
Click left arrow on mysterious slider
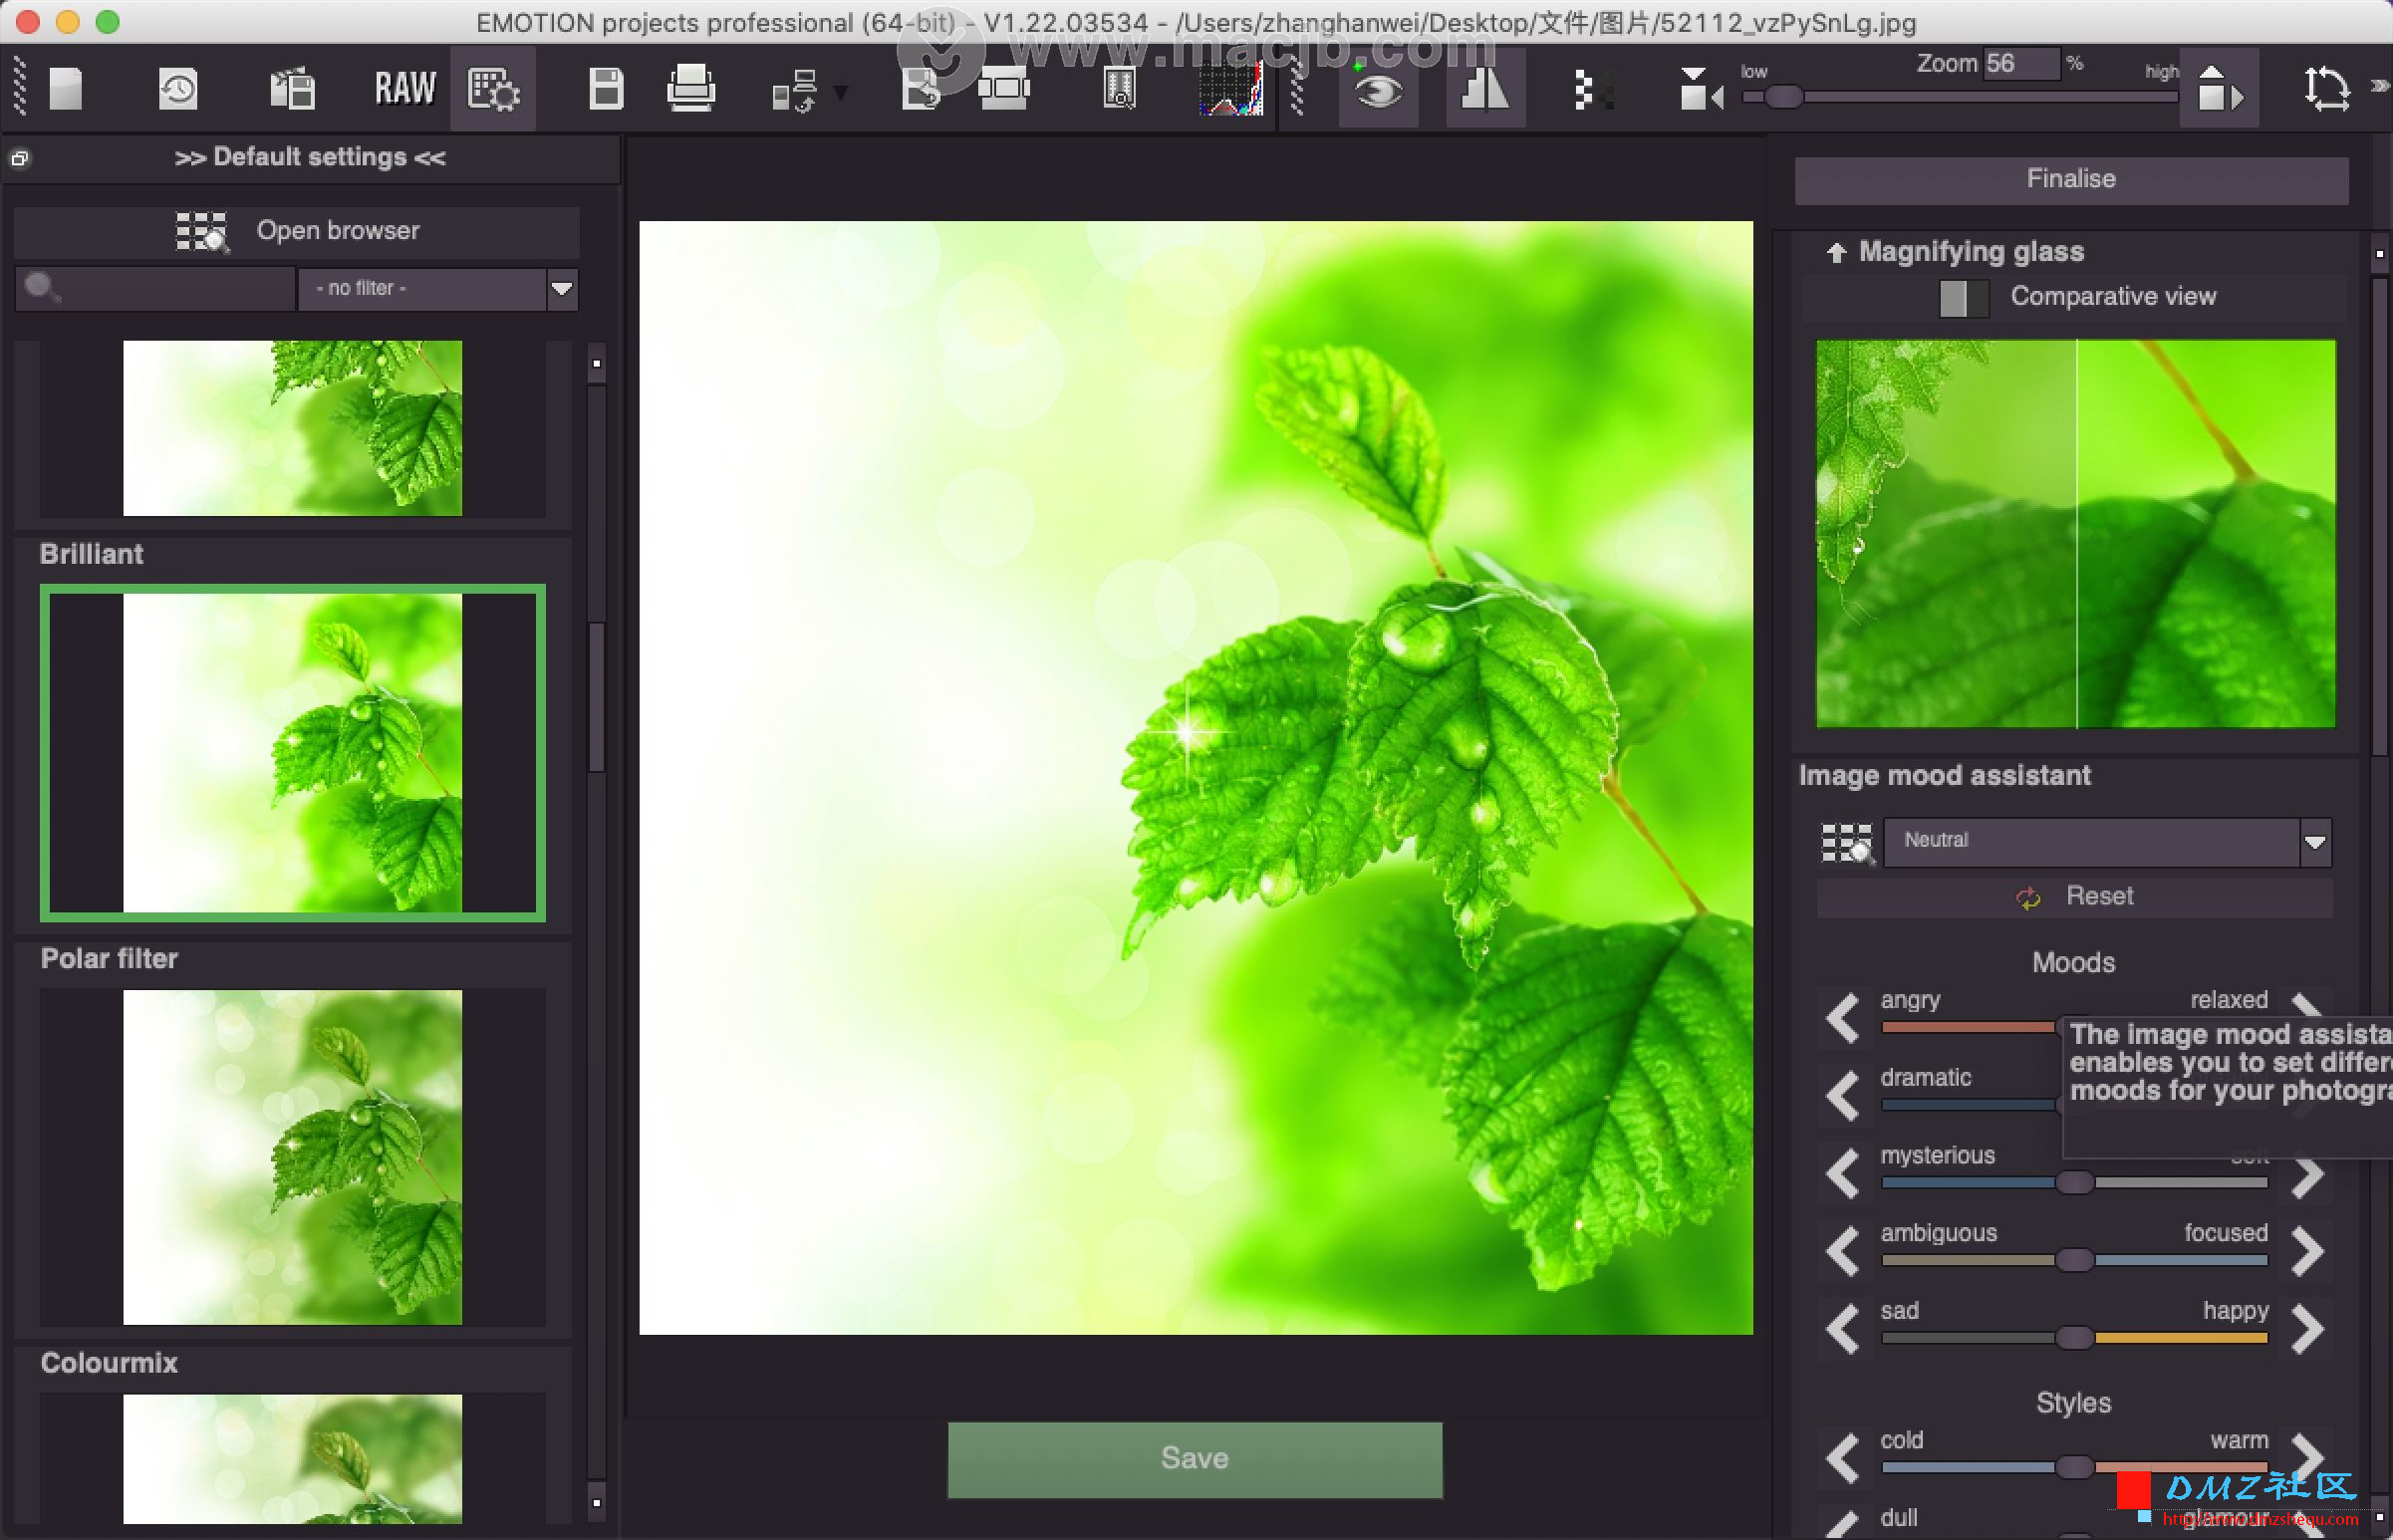point(1842,1173)
